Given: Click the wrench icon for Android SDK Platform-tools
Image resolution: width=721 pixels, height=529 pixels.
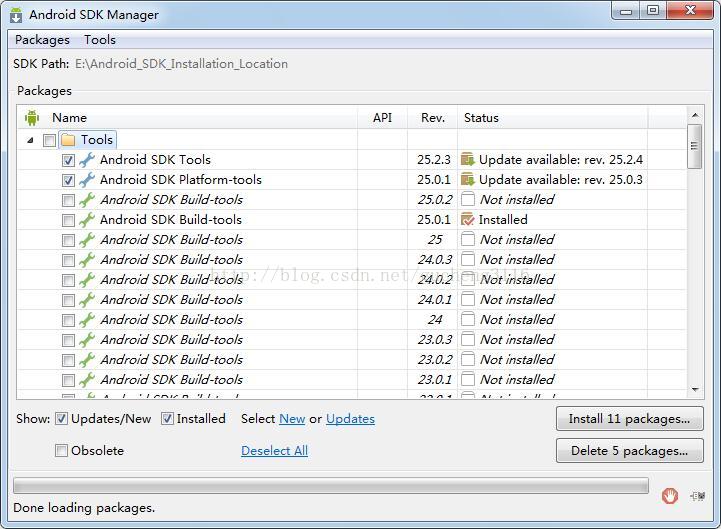Looking at the screenshot, I should (x=87, y=180).
